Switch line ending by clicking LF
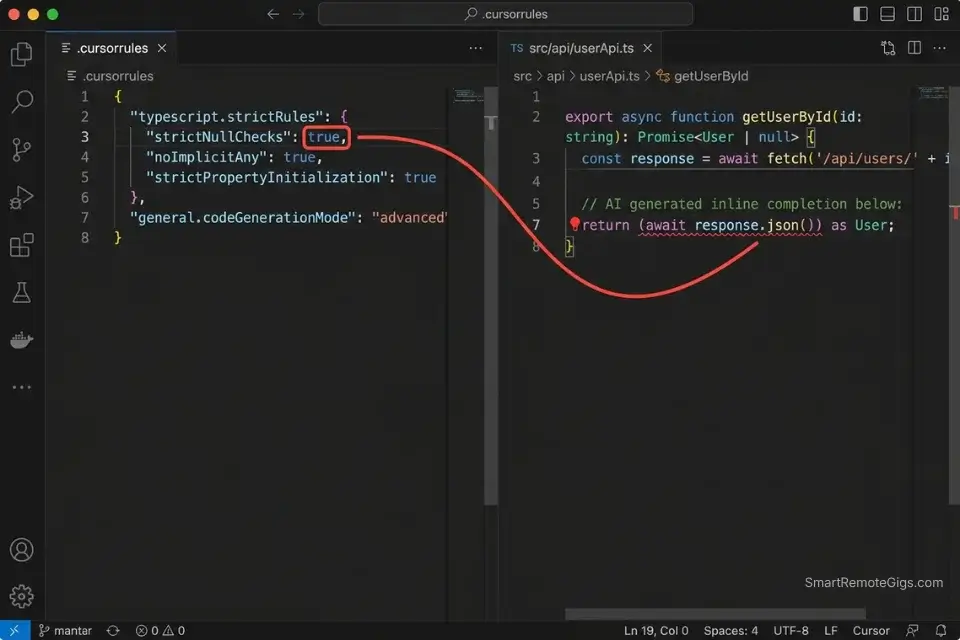The image size is (960, 640). tap(830, 630)
